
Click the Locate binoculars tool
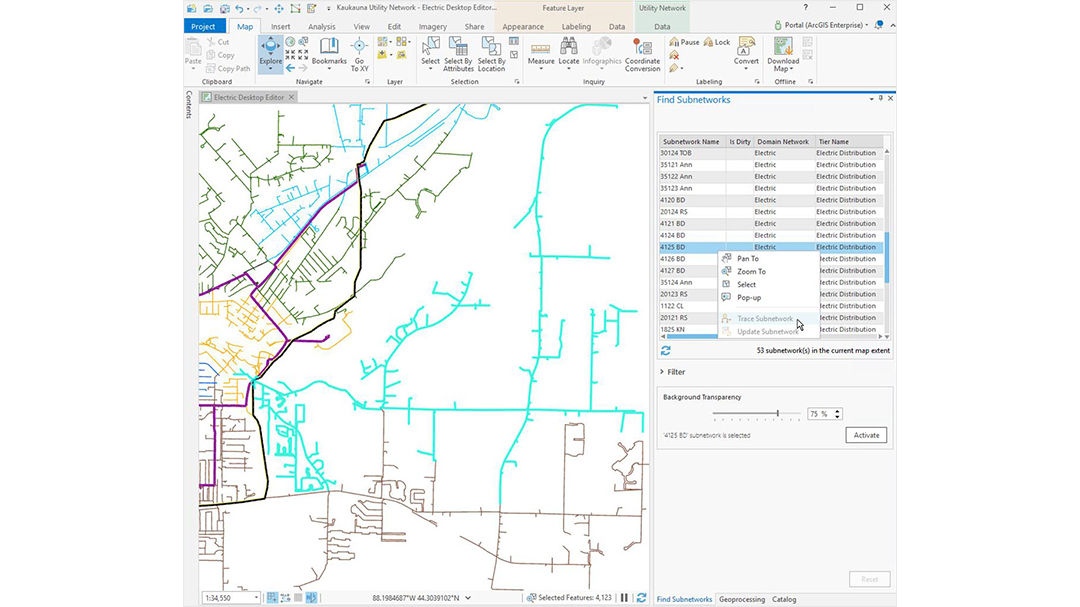568,53
